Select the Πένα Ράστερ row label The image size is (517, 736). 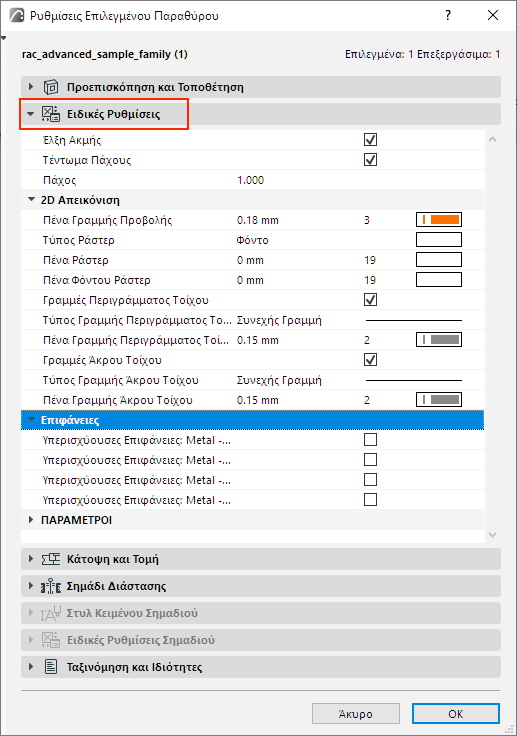pyautogui.click(x=76, y=260)
